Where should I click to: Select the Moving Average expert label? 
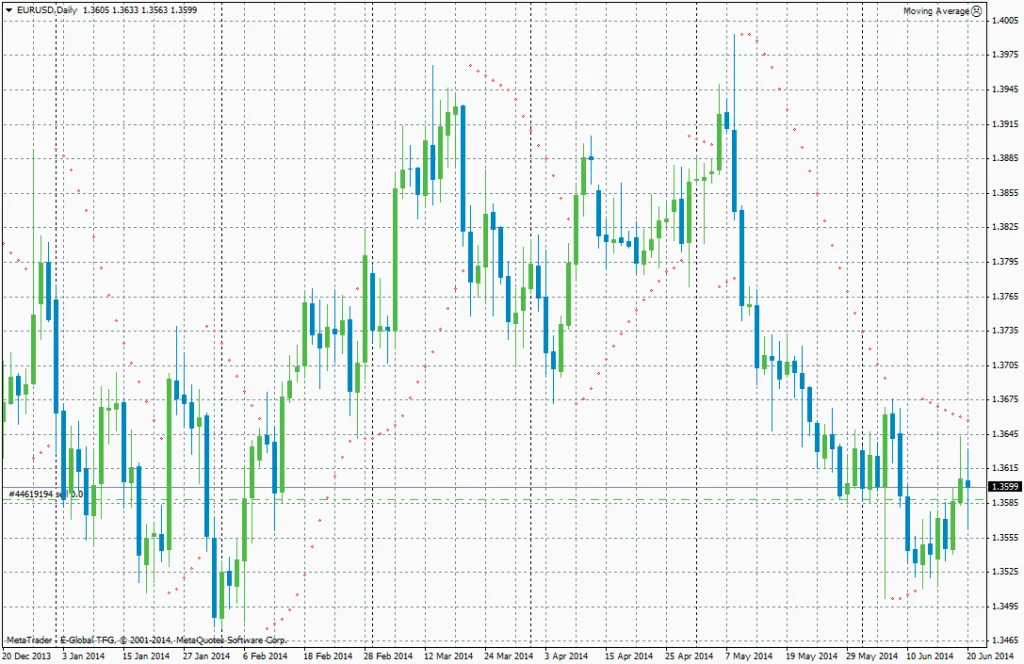pos(936,11)
